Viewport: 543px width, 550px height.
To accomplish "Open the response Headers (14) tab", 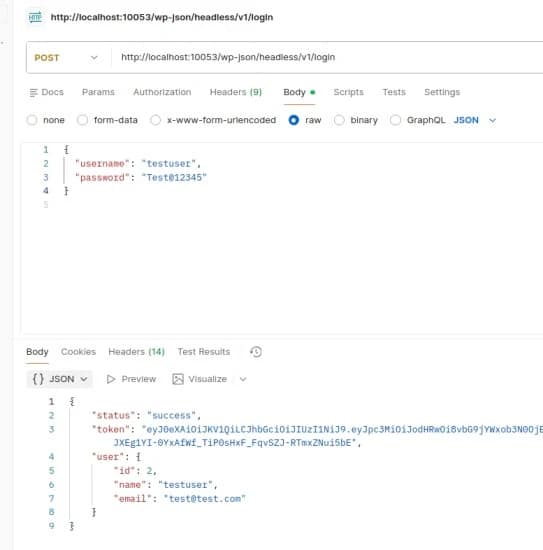I will pyautogui.click(x=136, y=352).
